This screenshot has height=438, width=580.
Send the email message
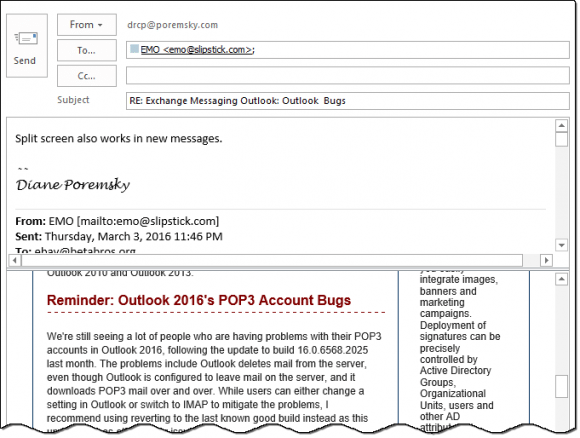click(27, 46)
